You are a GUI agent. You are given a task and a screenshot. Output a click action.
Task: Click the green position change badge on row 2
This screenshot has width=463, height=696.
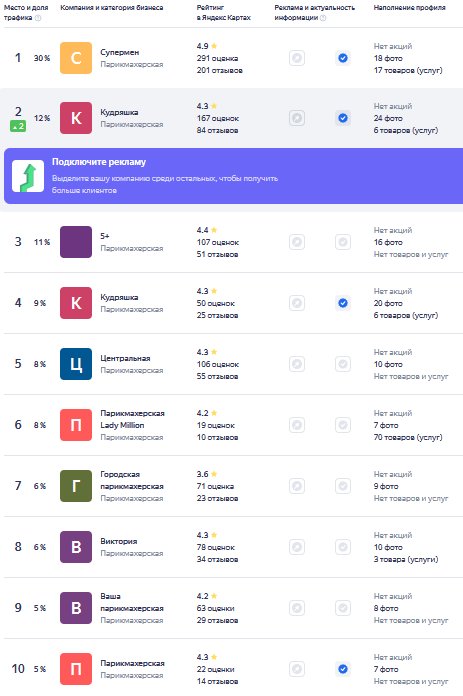coord(18,127)
